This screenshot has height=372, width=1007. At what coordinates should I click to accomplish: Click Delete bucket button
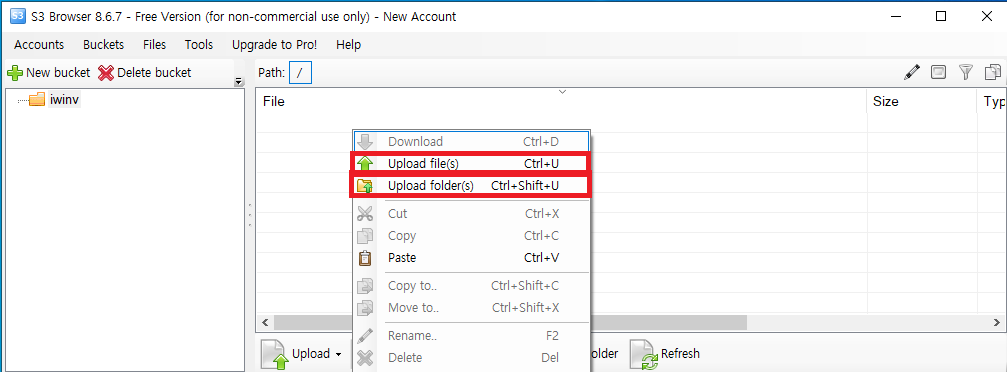pyautogui.click(x=144, y=73)
